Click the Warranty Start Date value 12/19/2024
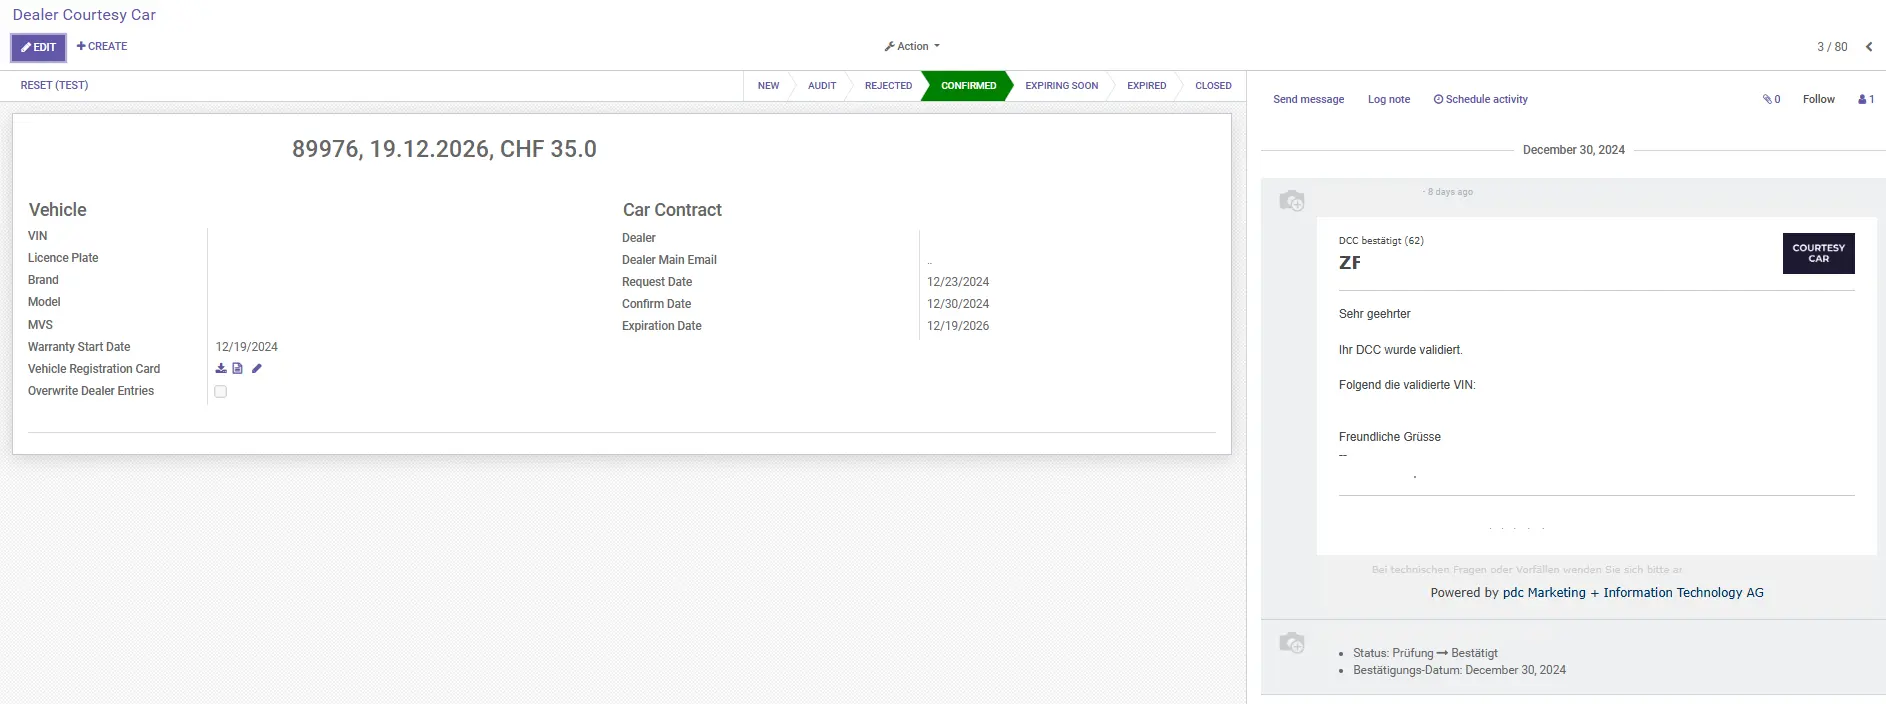The image size is (1886, 704). (x=247, y=347)
